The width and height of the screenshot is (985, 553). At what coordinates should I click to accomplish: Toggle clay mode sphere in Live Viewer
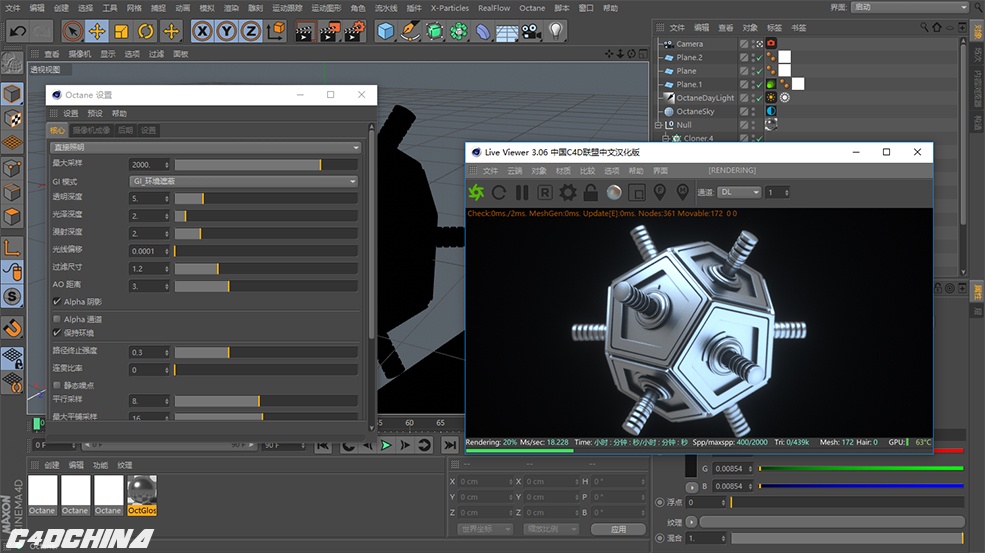click(x=614, y=192)
